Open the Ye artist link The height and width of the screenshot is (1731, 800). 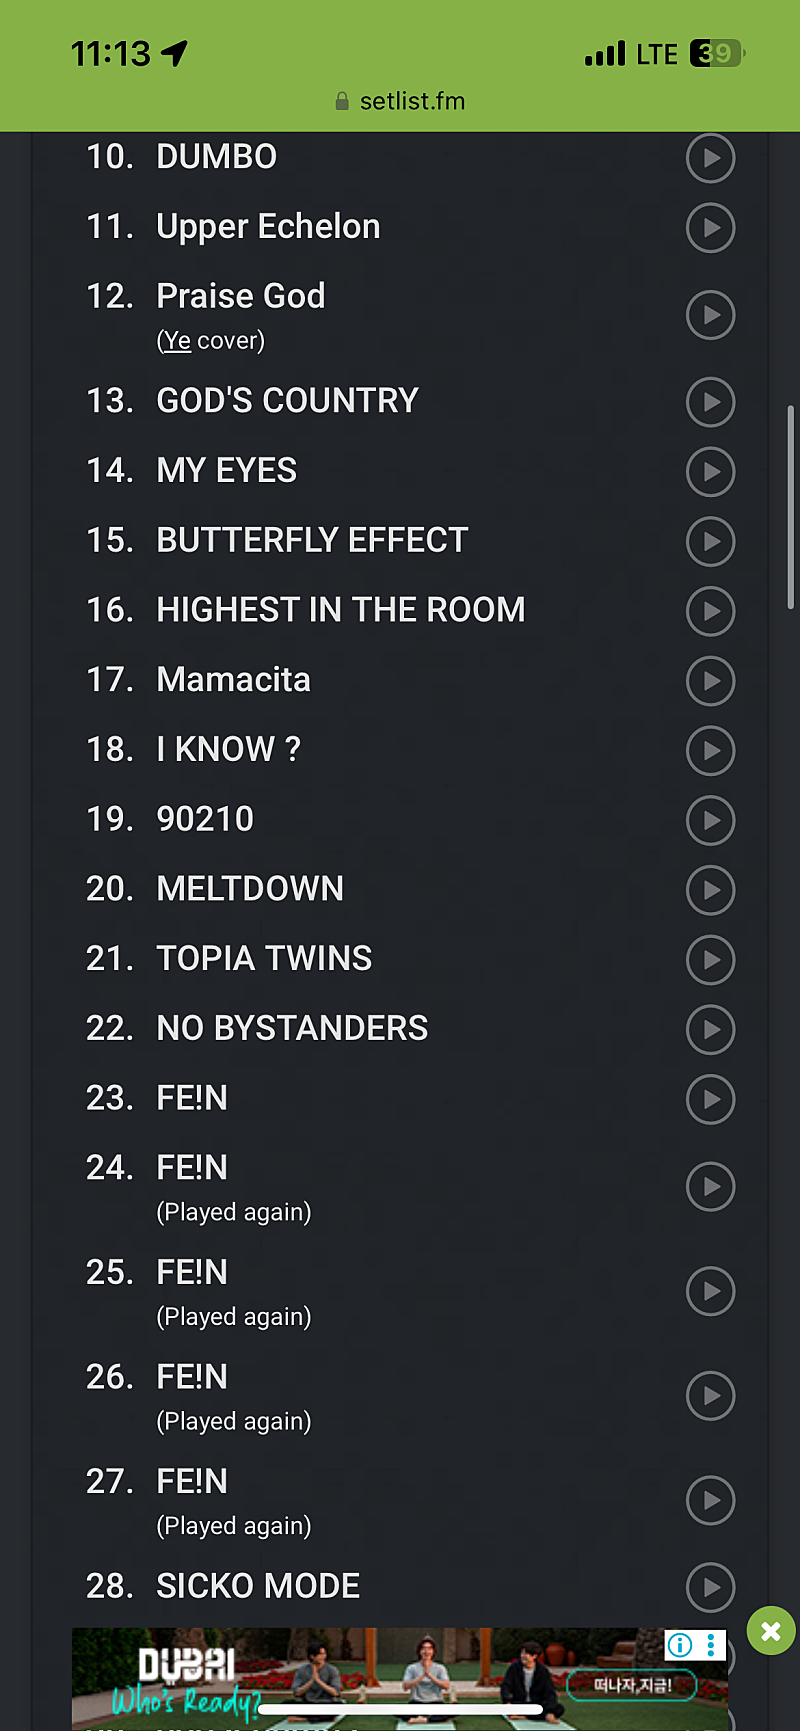pos(177,341)
